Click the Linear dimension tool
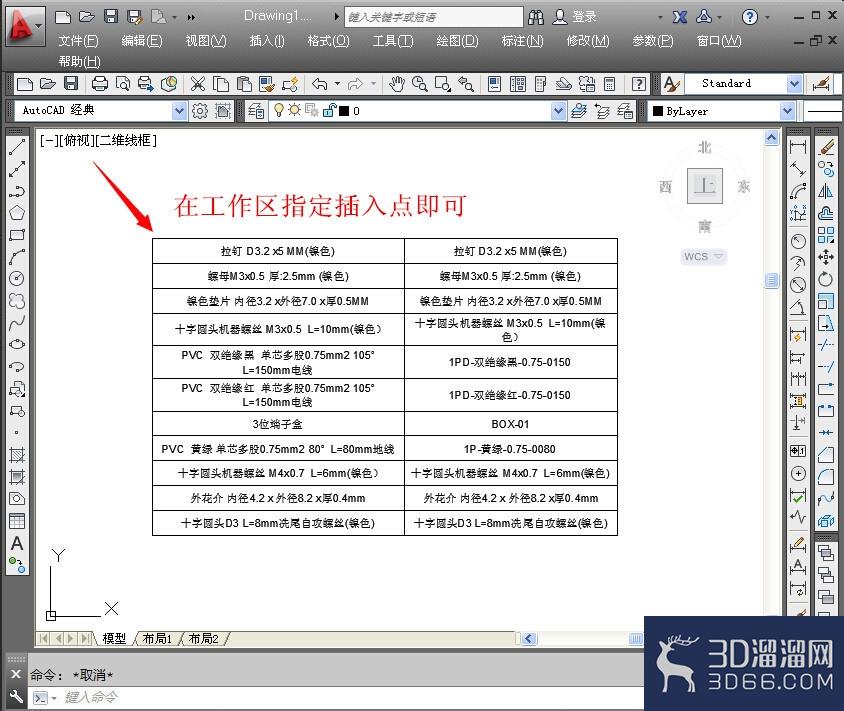 click(798, 146)
